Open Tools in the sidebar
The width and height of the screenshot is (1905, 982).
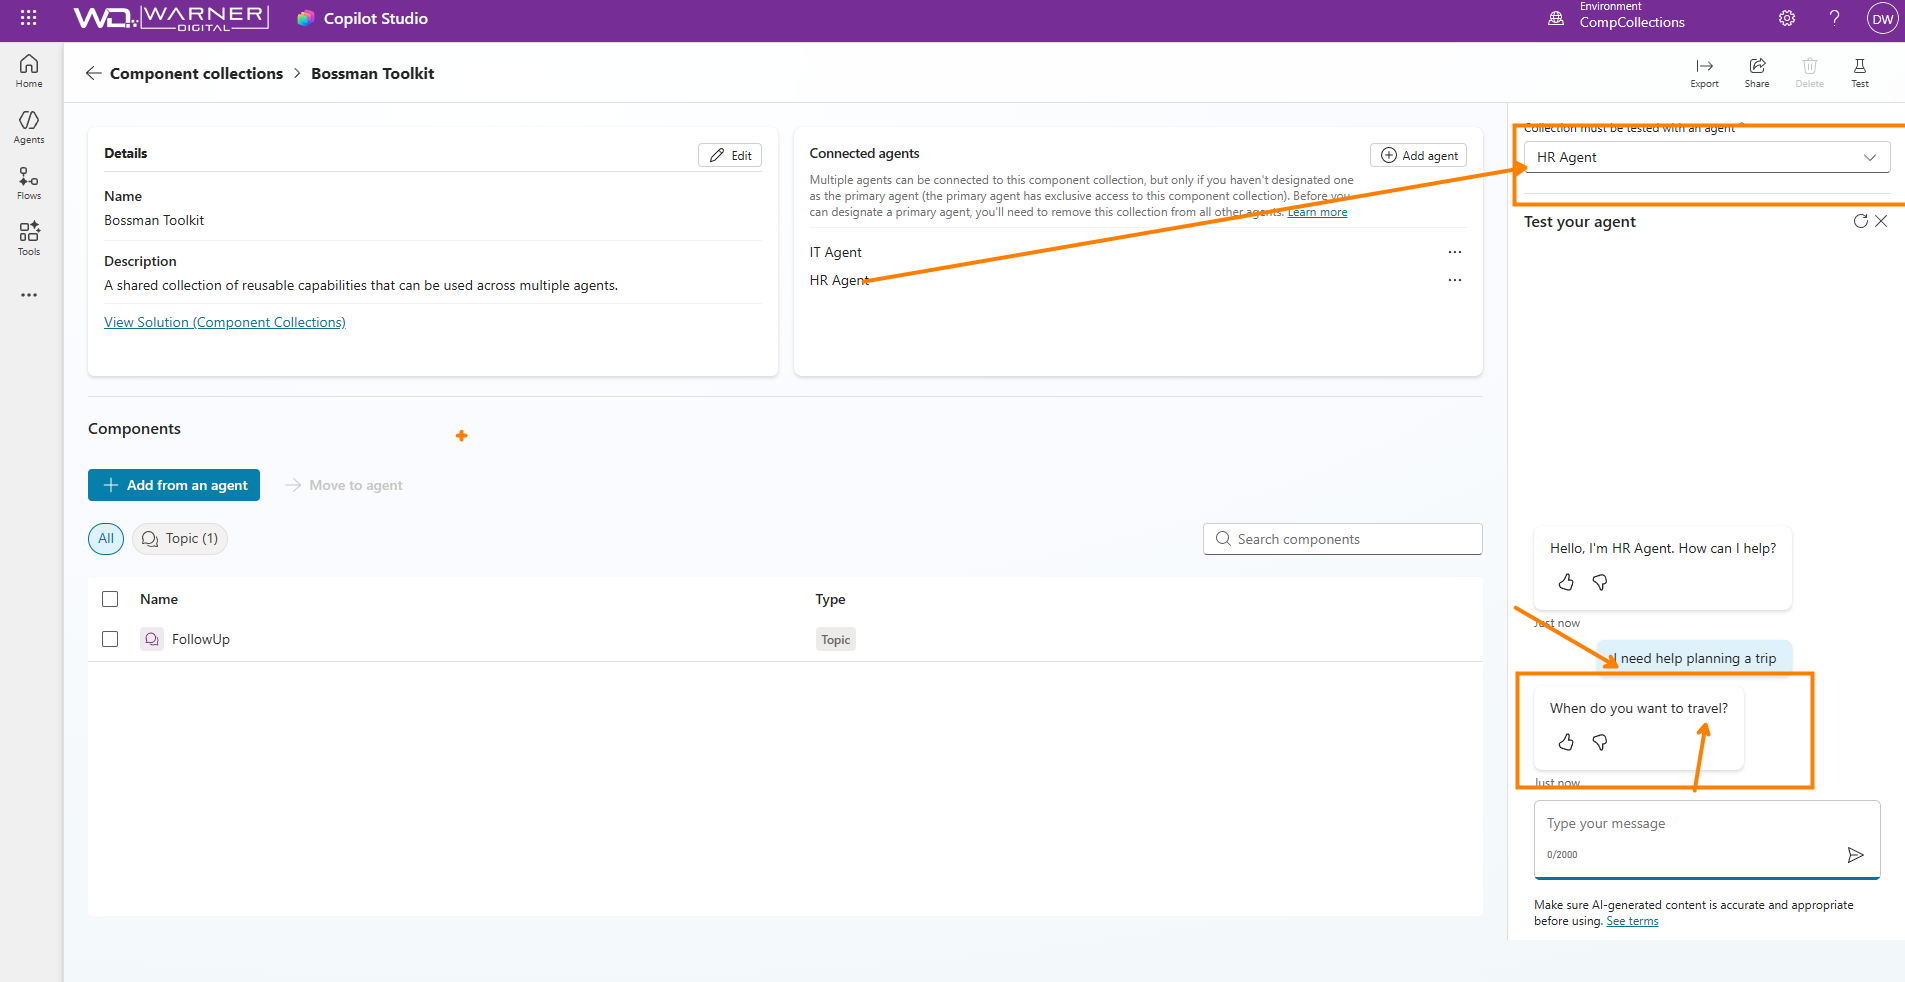(29, 238)
